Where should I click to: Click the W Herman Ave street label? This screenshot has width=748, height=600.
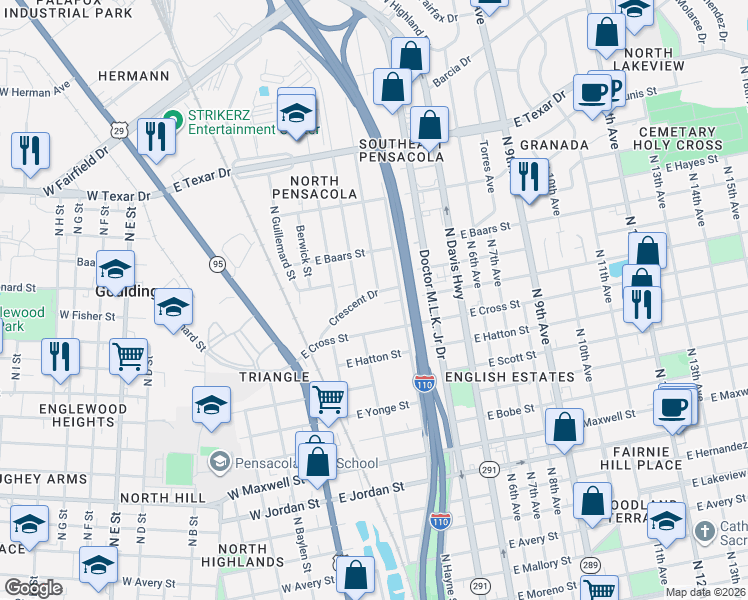(35, 89)
